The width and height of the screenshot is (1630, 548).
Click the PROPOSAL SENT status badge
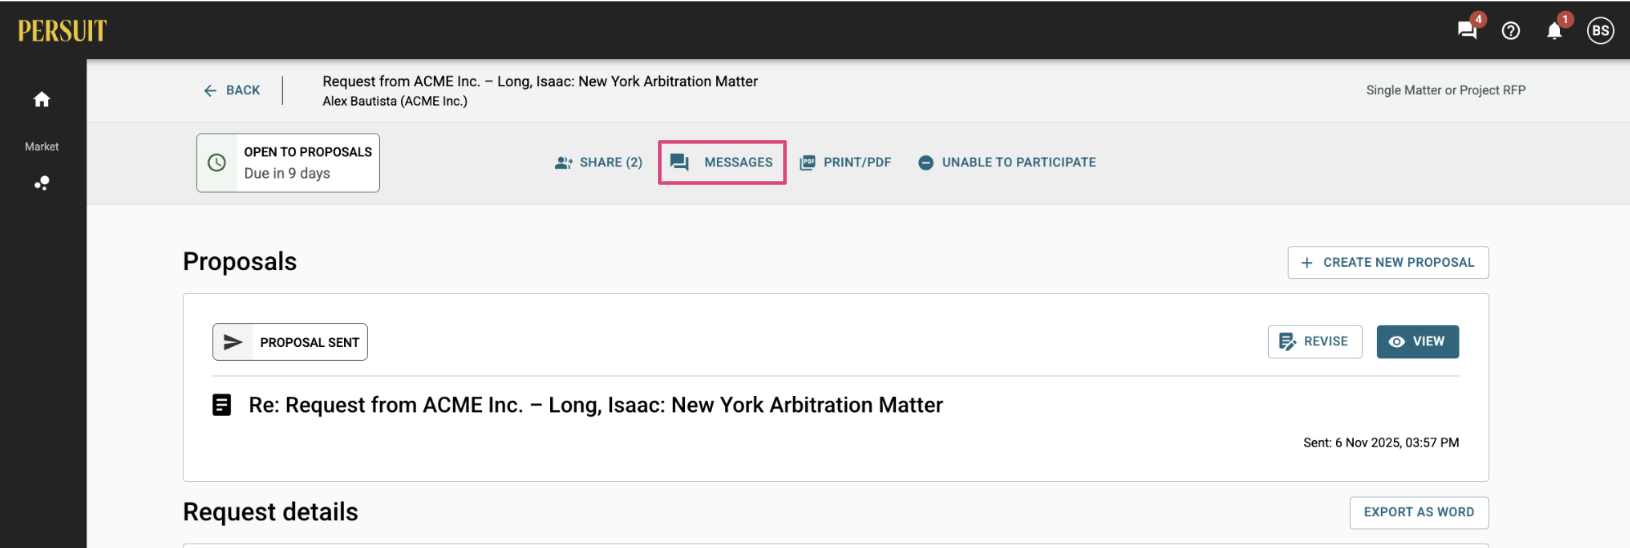[290, 342]
